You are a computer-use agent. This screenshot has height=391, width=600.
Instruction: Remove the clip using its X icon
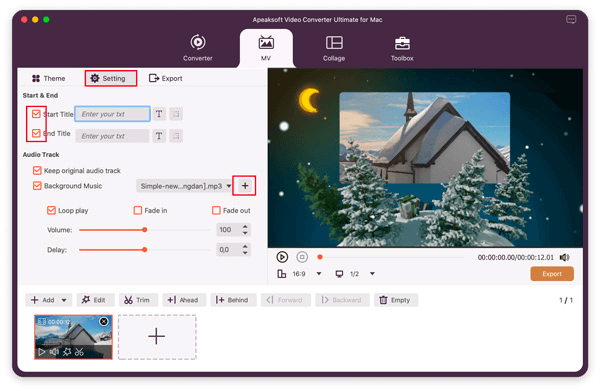(x=104, y=322)
